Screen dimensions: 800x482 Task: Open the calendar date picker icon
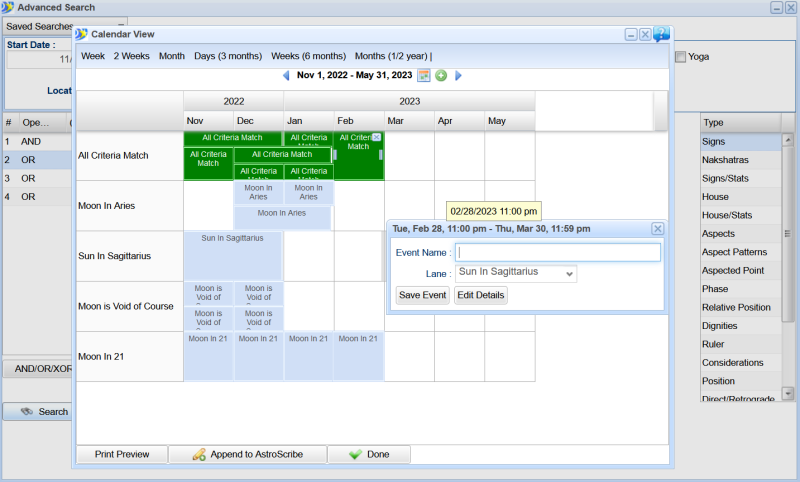click(x=424, y=76)
